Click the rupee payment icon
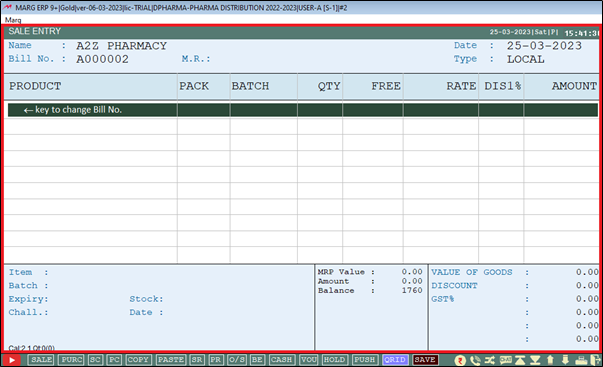This screenshot has width=603, height=367. coord(460,360)
